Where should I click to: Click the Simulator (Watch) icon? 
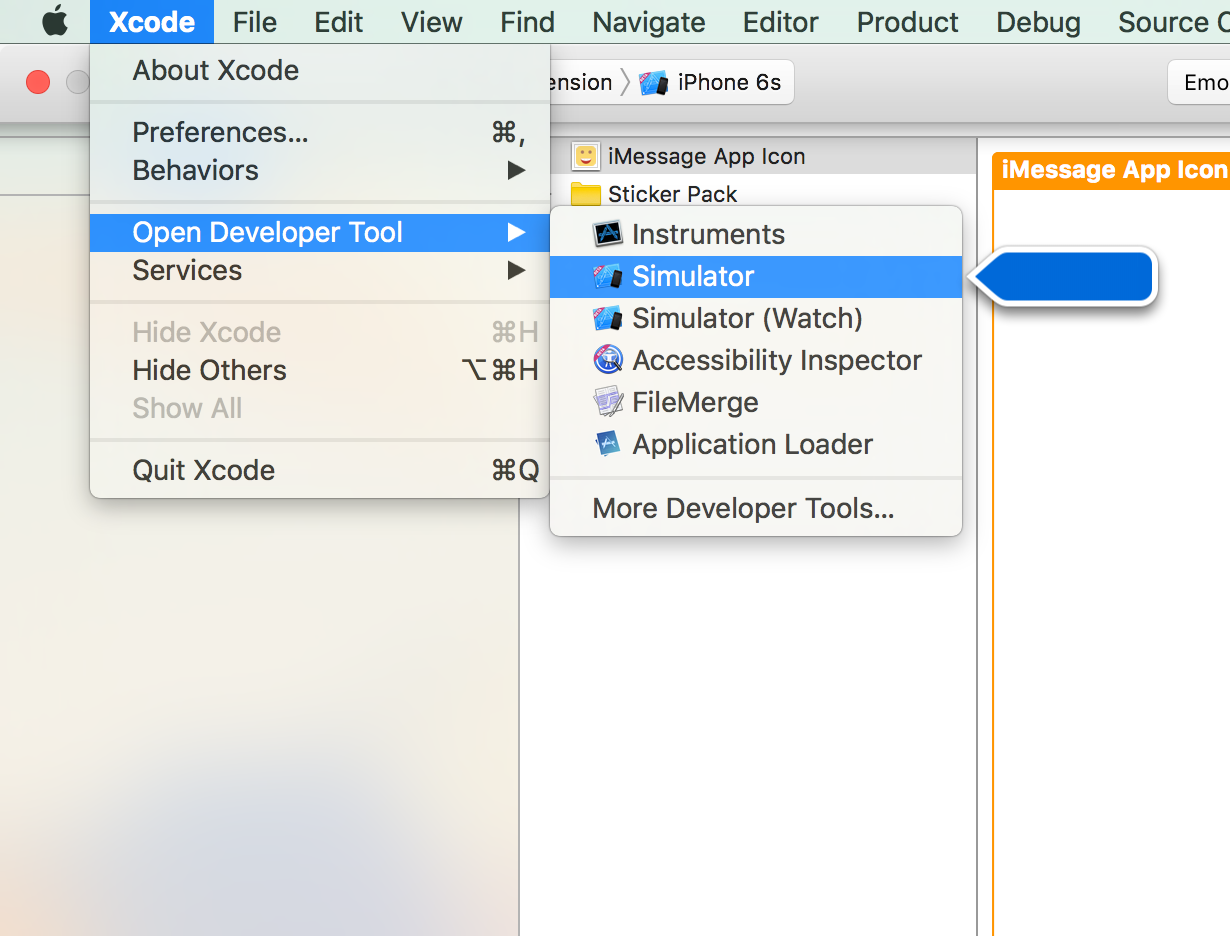point(607,318)
